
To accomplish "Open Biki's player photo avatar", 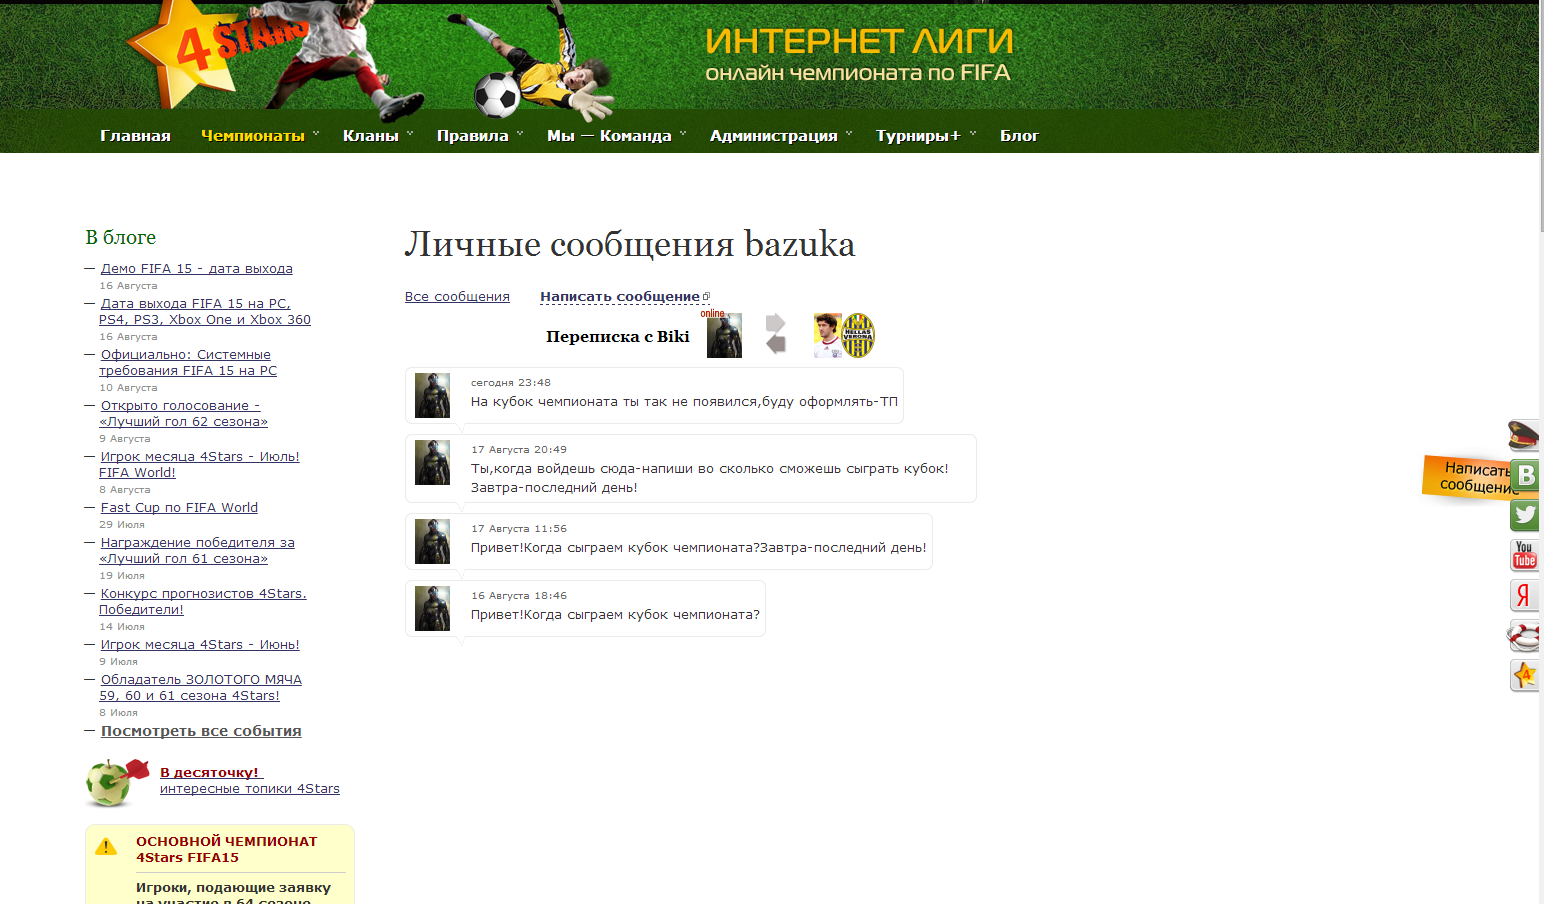I will pos(827,336).
